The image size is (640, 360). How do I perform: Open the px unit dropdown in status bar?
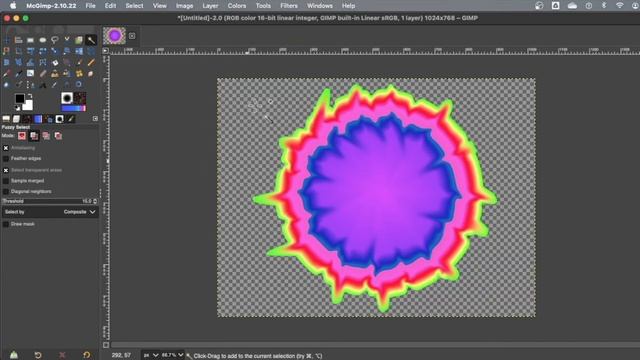coord(151,356)
